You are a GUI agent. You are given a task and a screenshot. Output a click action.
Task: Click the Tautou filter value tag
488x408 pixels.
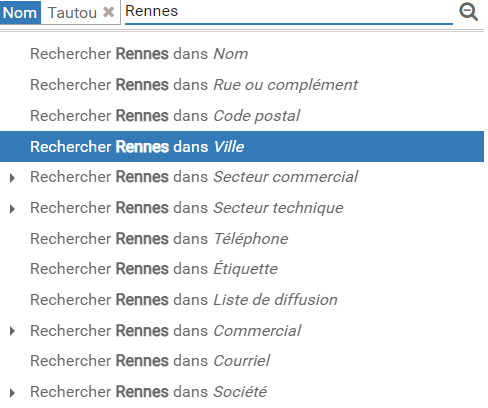[x=72, y=13]
